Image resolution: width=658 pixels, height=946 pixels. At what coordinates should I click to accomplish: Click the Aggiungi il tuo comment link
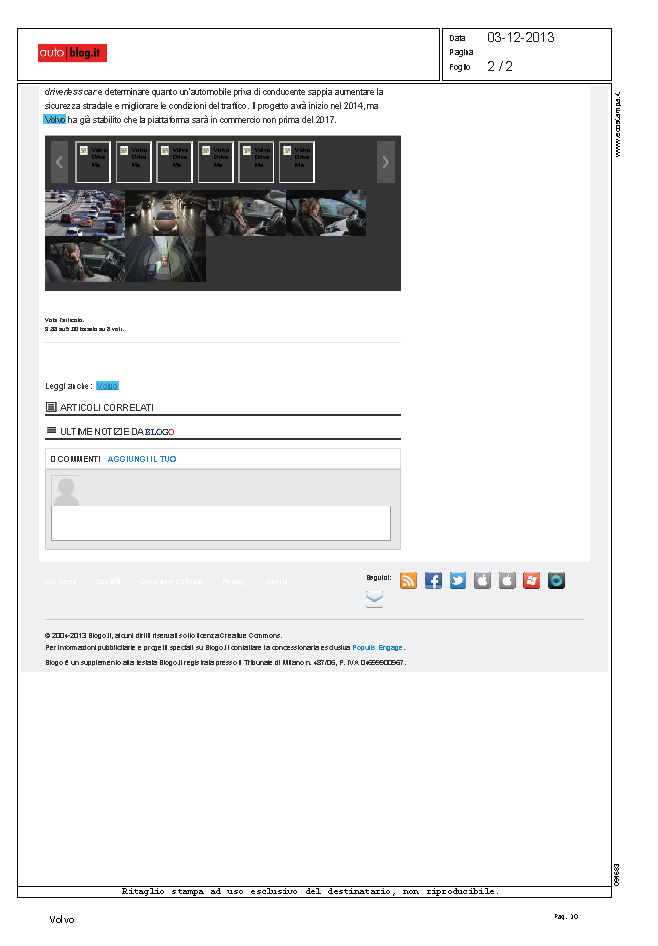pos(142,459)
